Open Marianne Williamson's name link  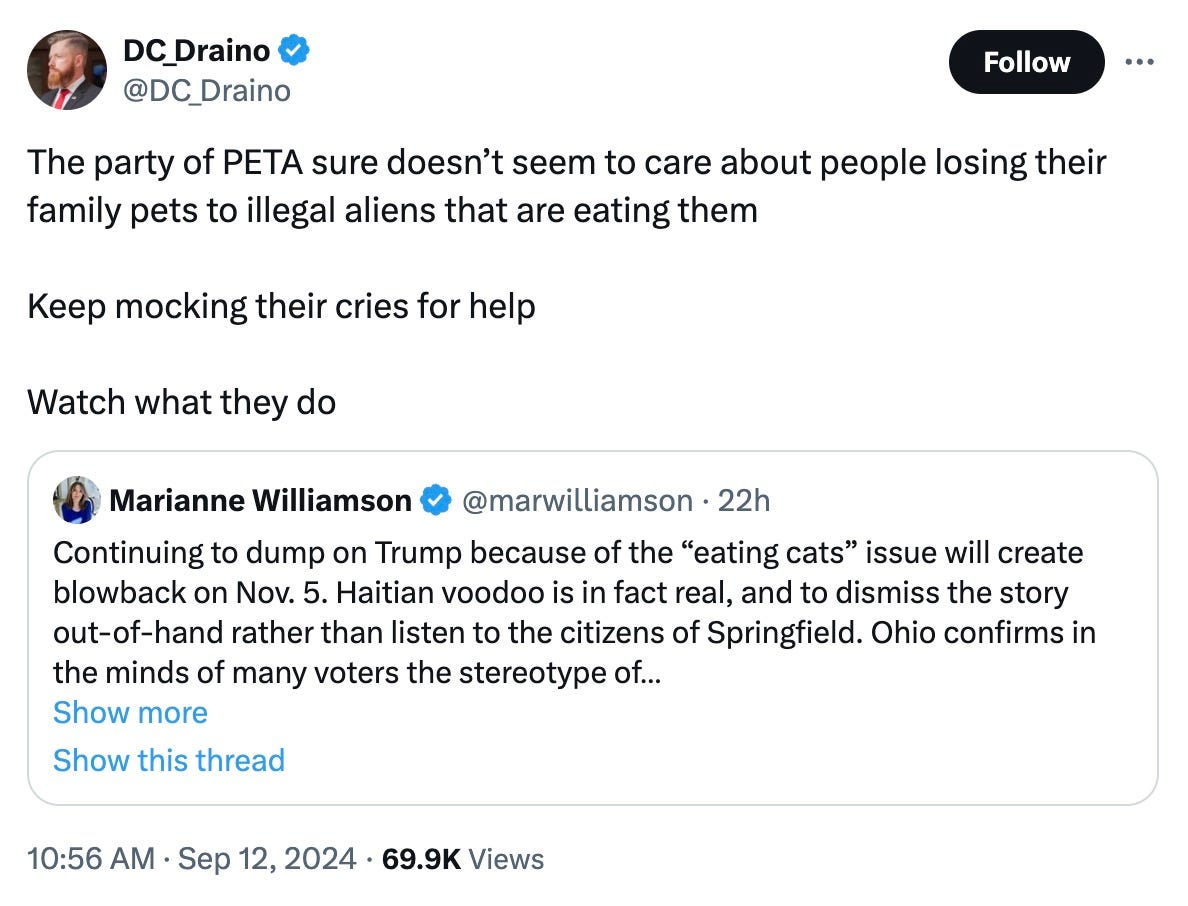click(260, 500)
